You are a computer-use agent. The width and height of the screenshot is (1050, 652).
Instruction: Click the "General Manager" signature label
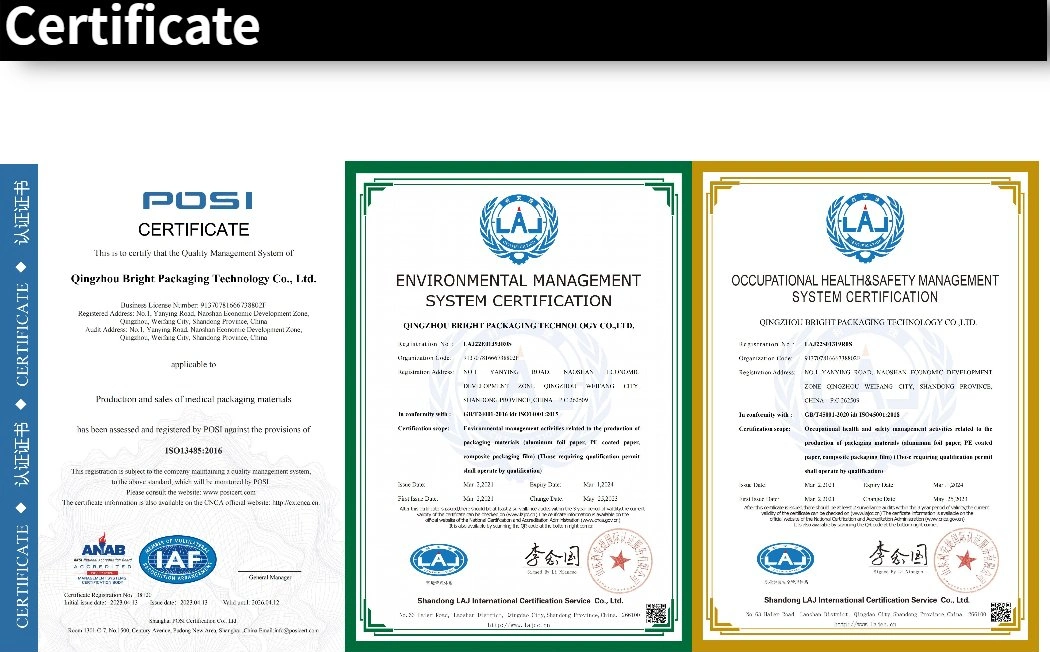pyautogui.click(x=270, y=577)
